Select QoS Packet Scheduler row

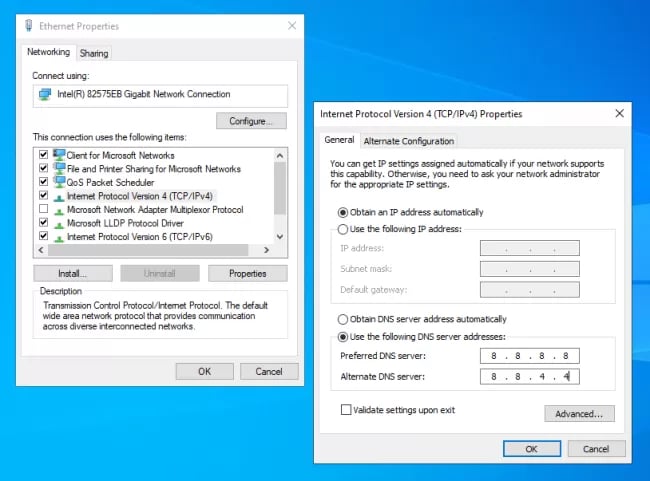point(110,182)
